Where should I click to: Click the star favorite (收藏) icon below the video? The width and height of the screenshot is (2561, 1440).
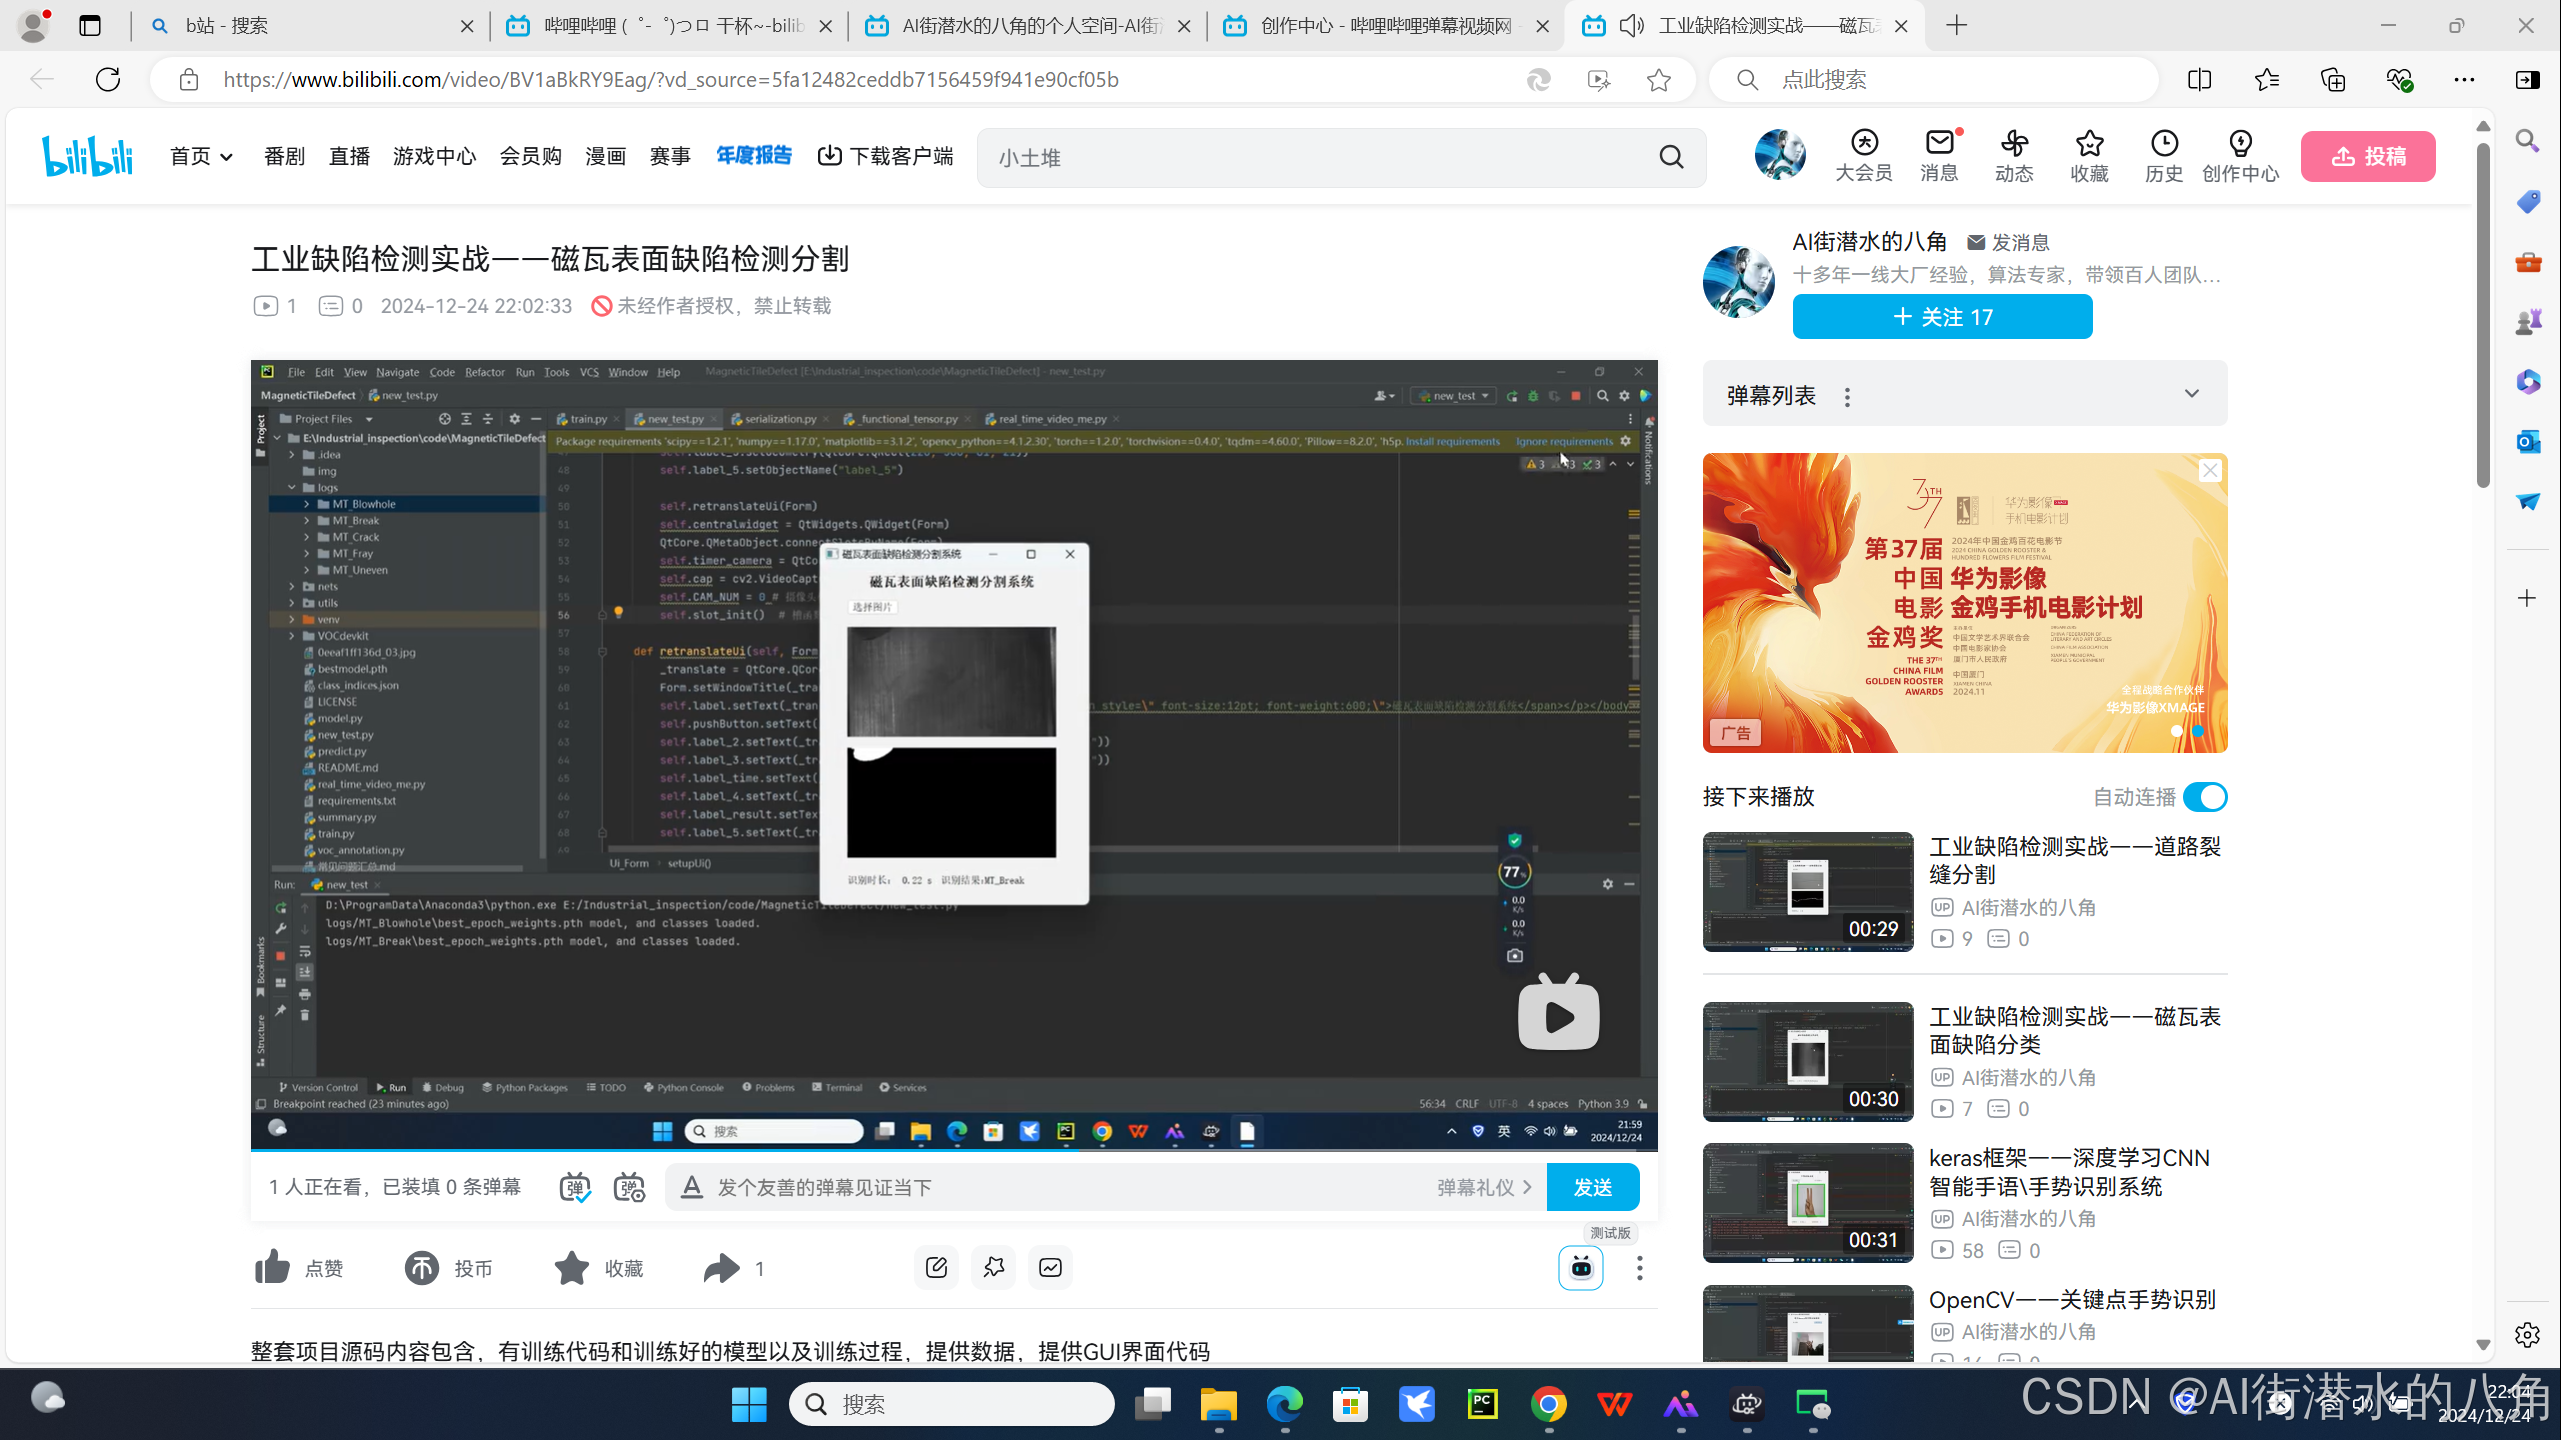572,1268
